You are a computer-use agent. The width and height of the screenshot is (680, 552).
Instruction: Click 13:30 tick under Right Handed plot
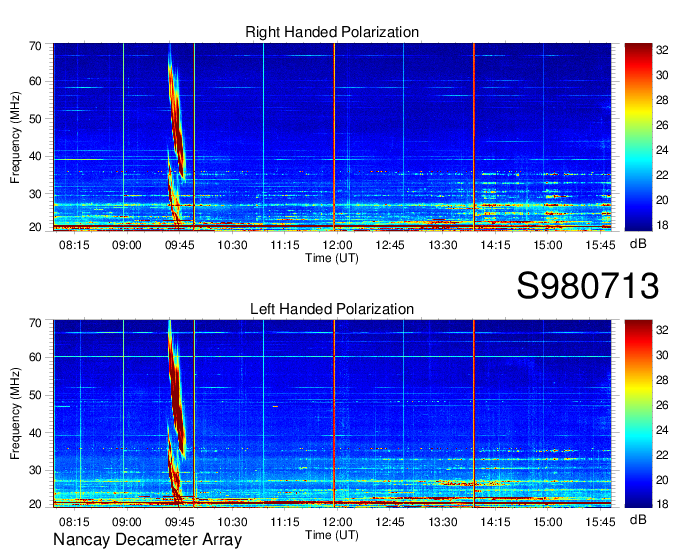click(x=442, y=245)
